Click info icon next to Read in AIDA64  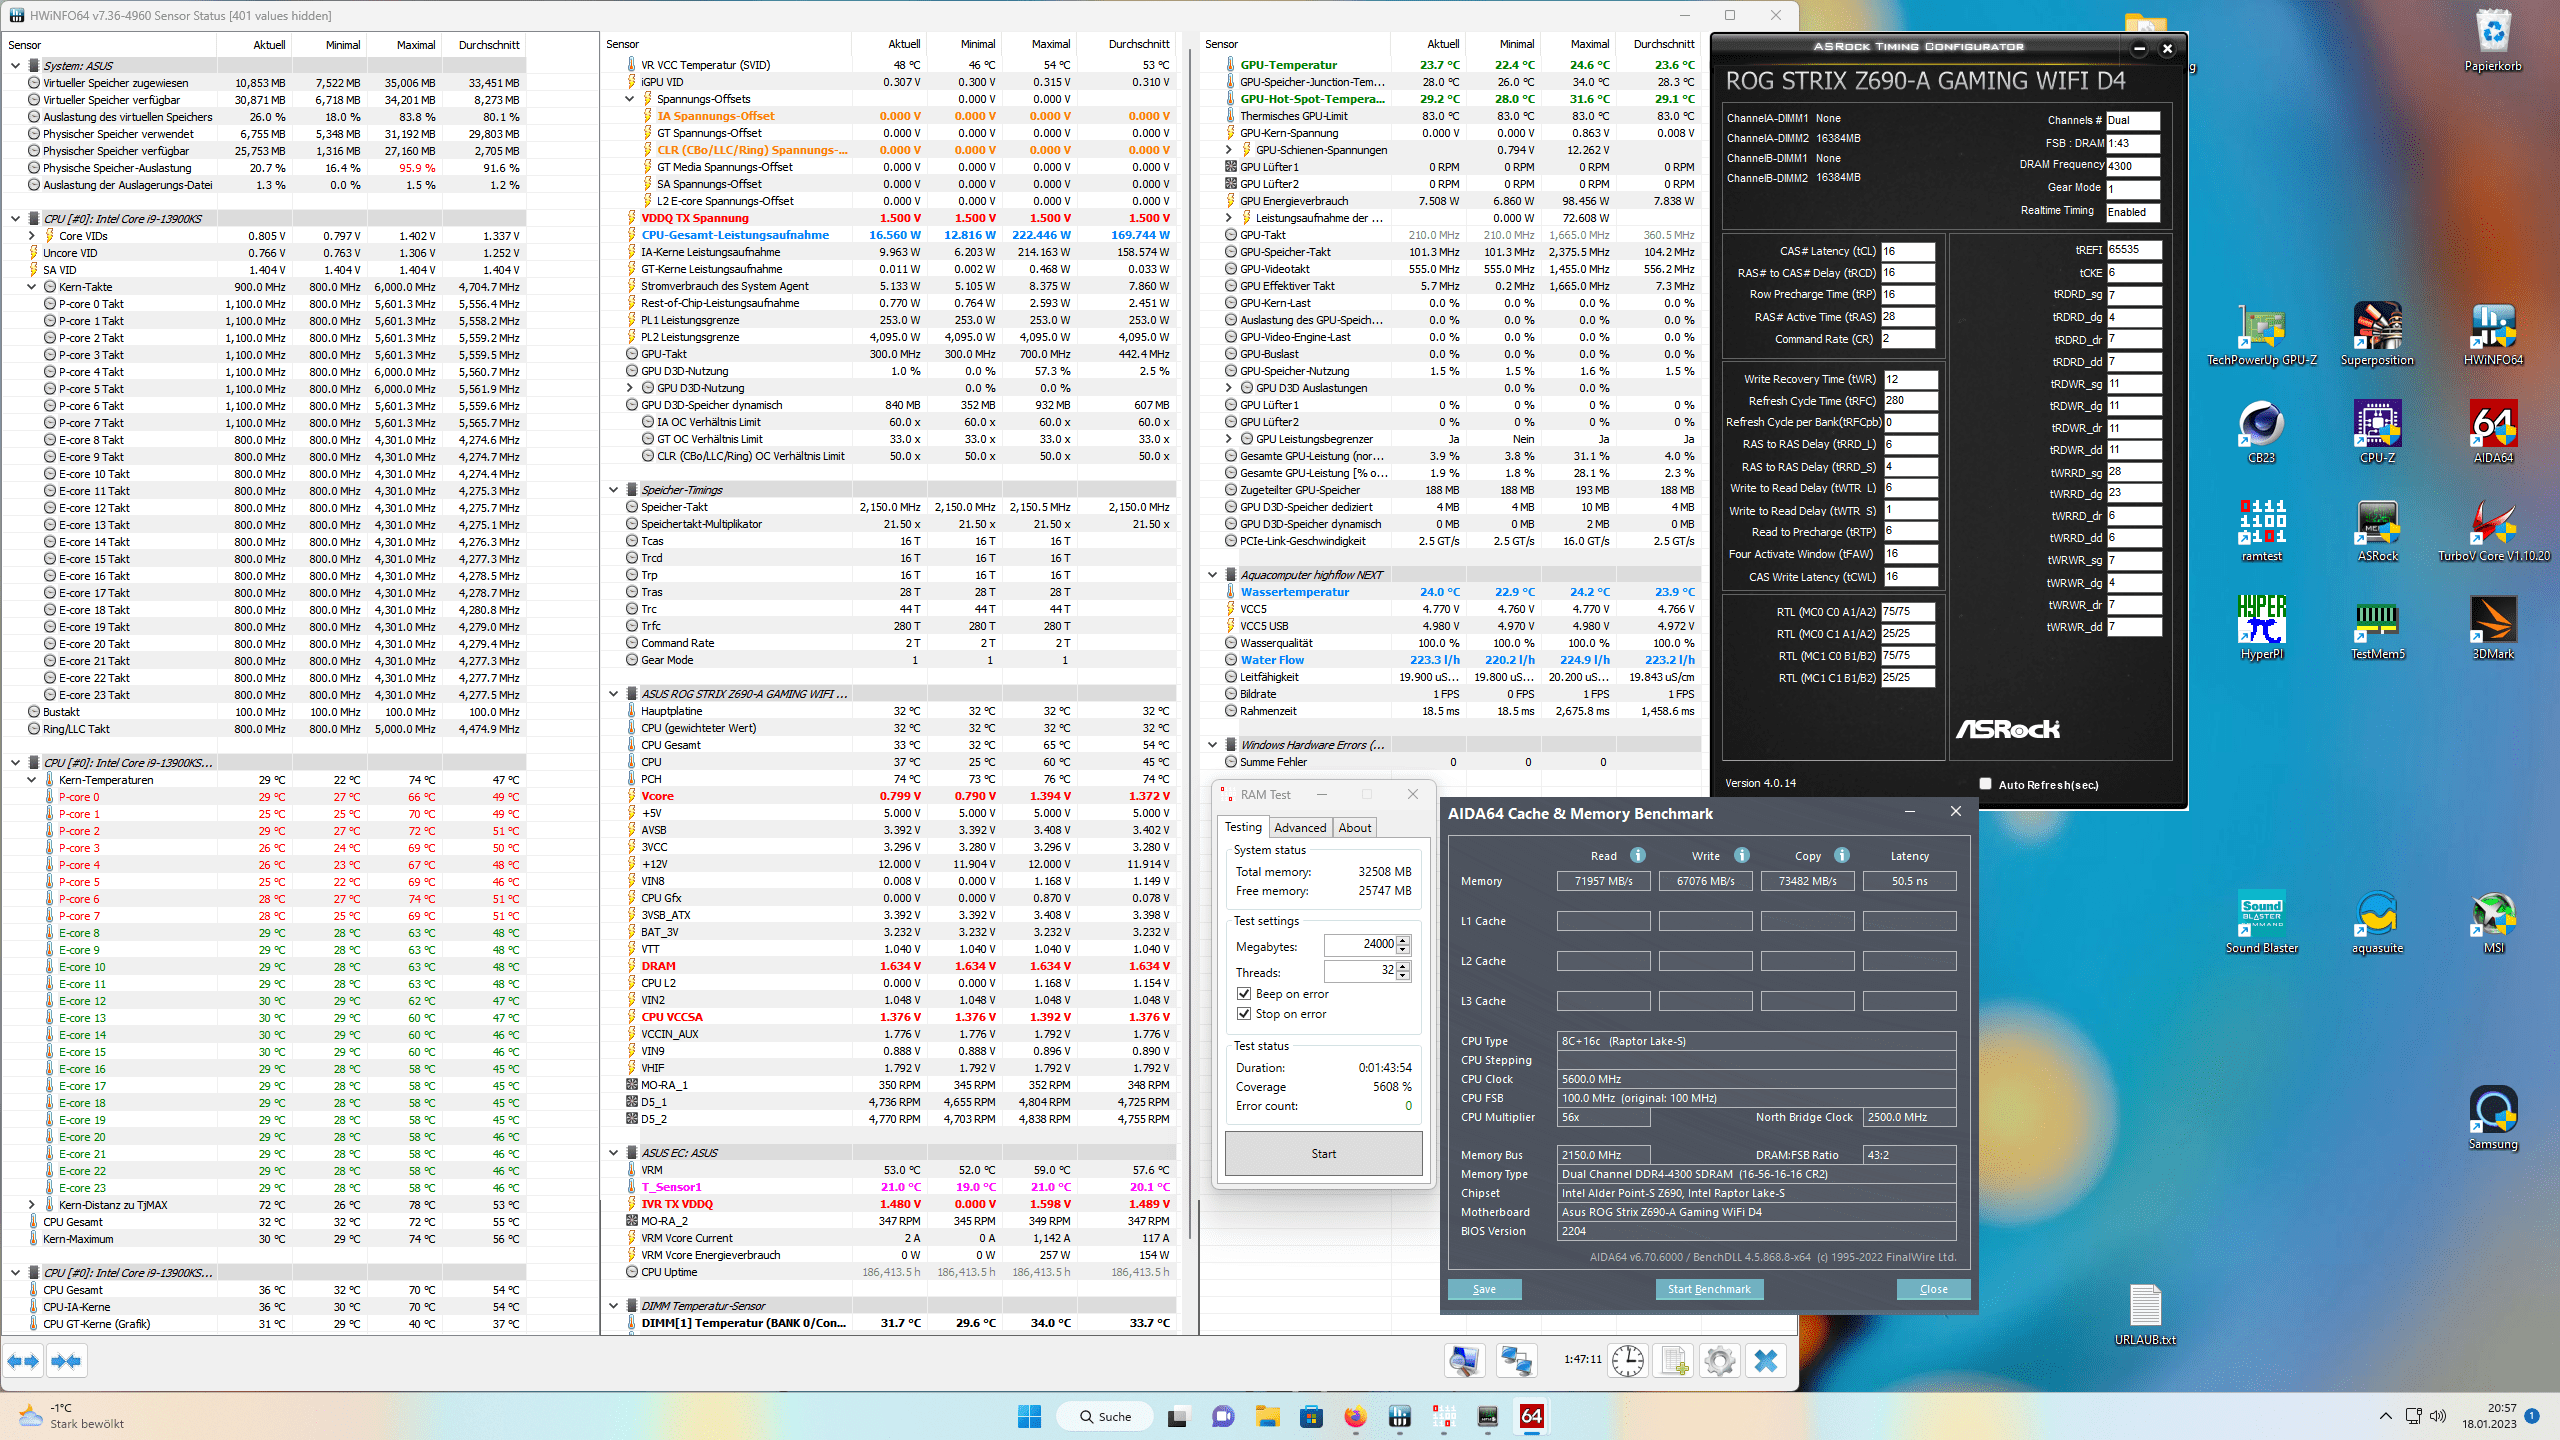coord(1638,855)
